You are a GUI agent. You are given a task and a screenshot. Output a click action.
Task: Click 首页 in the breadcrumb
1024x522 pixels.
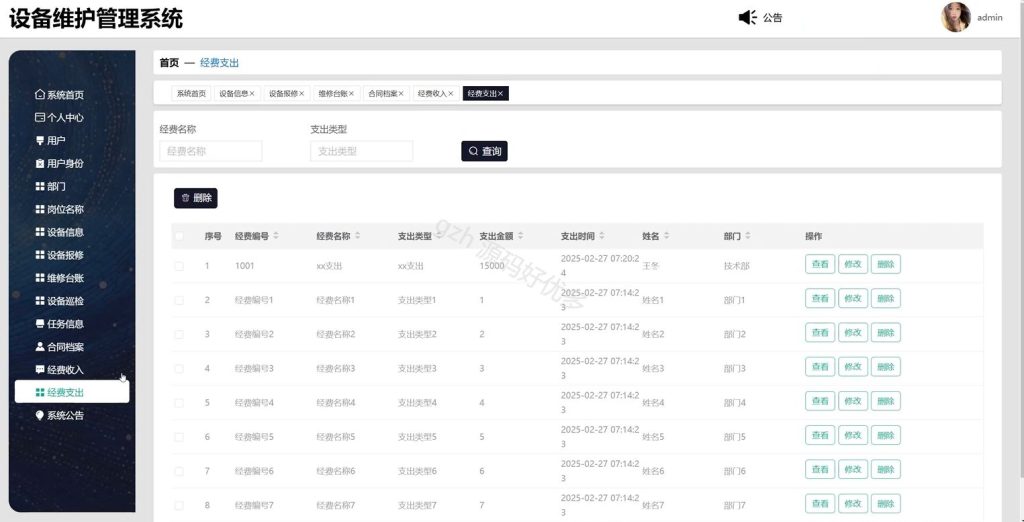169,63
